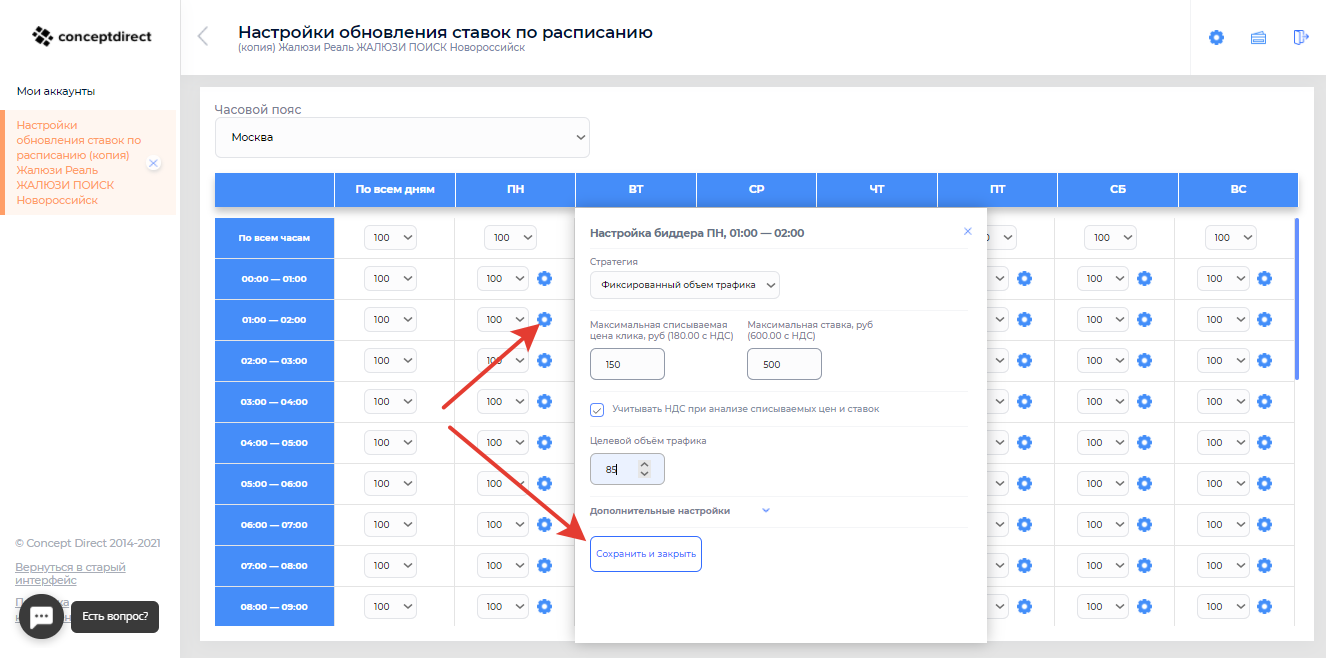1326x658 pixels.
Task: Open ВС gear for 00:00 — 01:00
Action: coord(1264,279)
